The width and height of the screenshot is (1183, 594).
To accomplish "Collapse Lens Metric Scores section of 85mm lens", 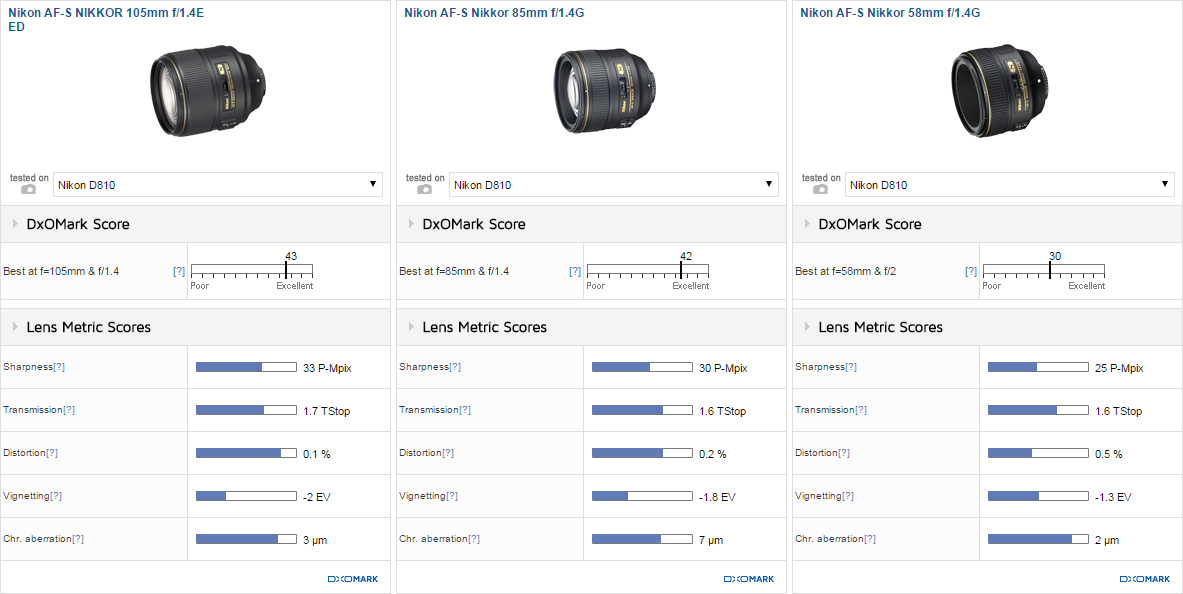I will coord(478,327).
